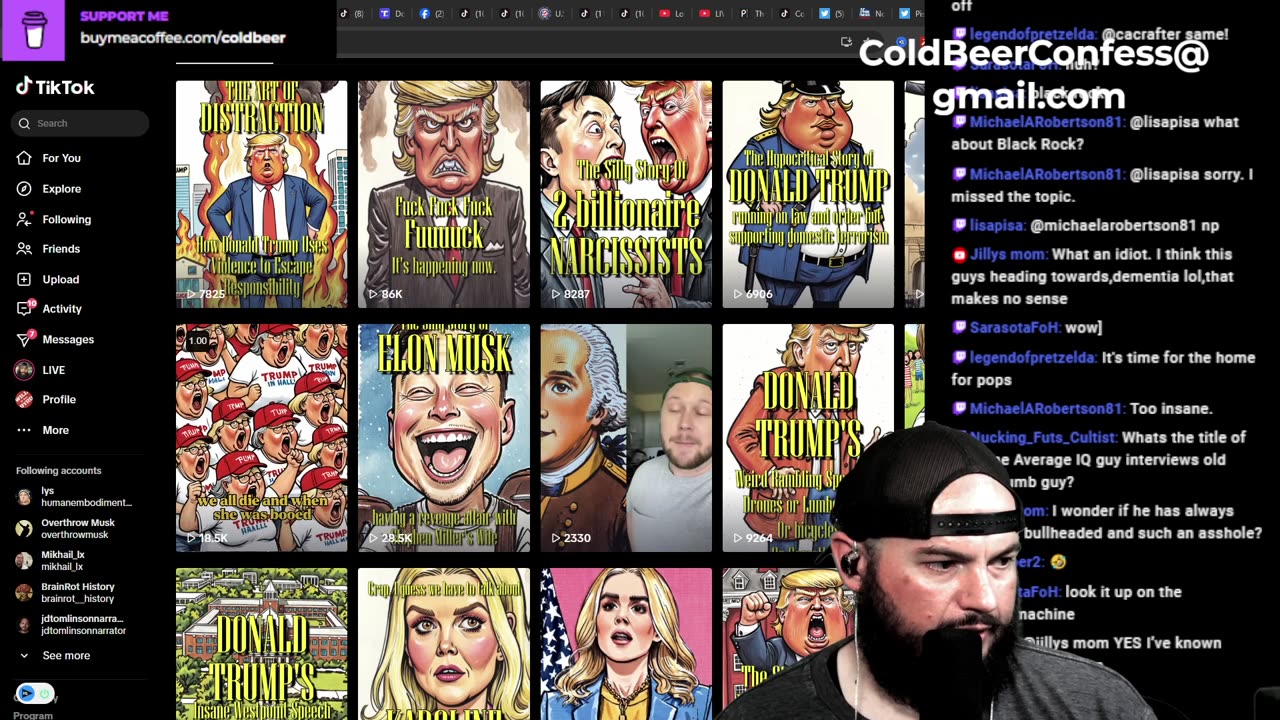Click the Overthrow Musk account name

(78, 523)
